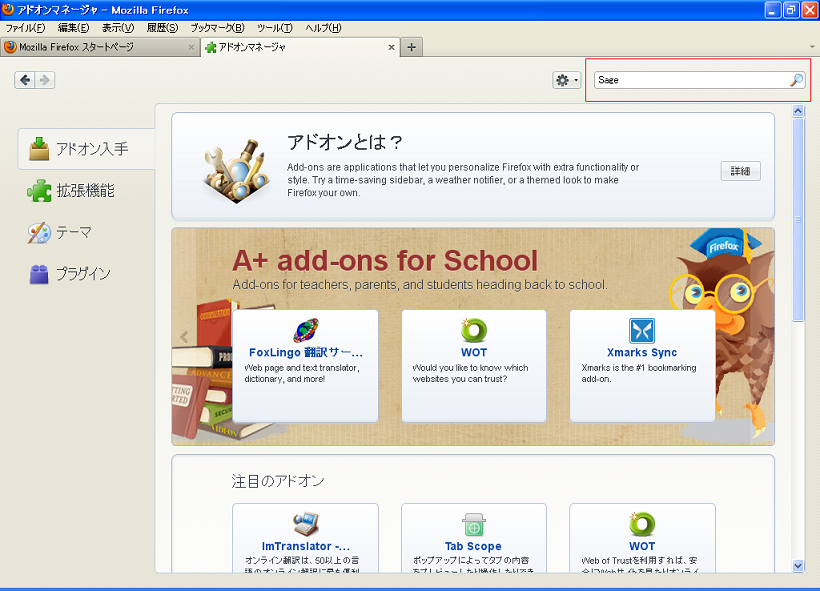Screen dimensions: 820x591
Task: Click the FoxLingo globe icon
Action: [x=306, y=331]
